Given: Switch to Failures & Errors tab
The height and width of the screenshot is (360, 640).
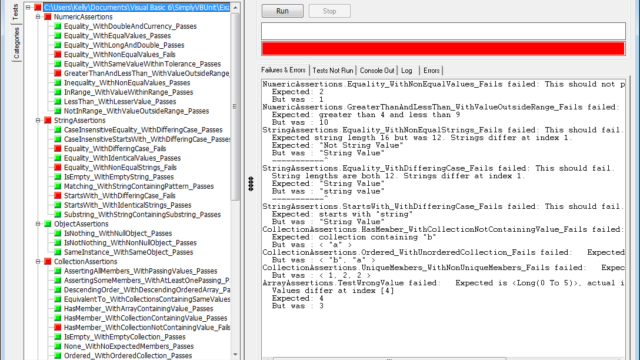Looking at the screenshot, I should [283, 70].
